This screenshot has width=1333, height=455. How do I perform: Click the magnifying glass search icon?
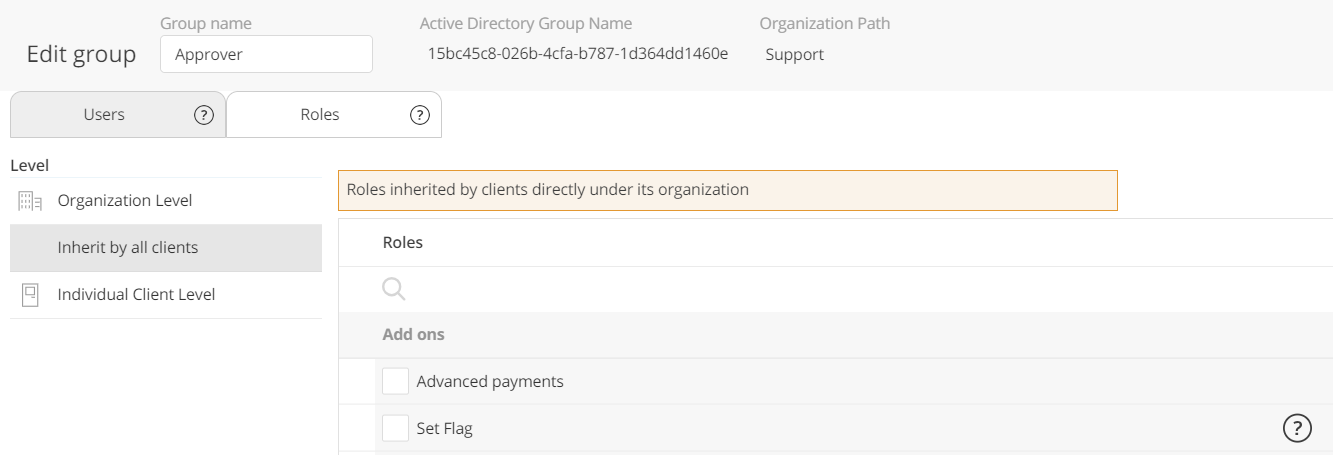(394, 289)
